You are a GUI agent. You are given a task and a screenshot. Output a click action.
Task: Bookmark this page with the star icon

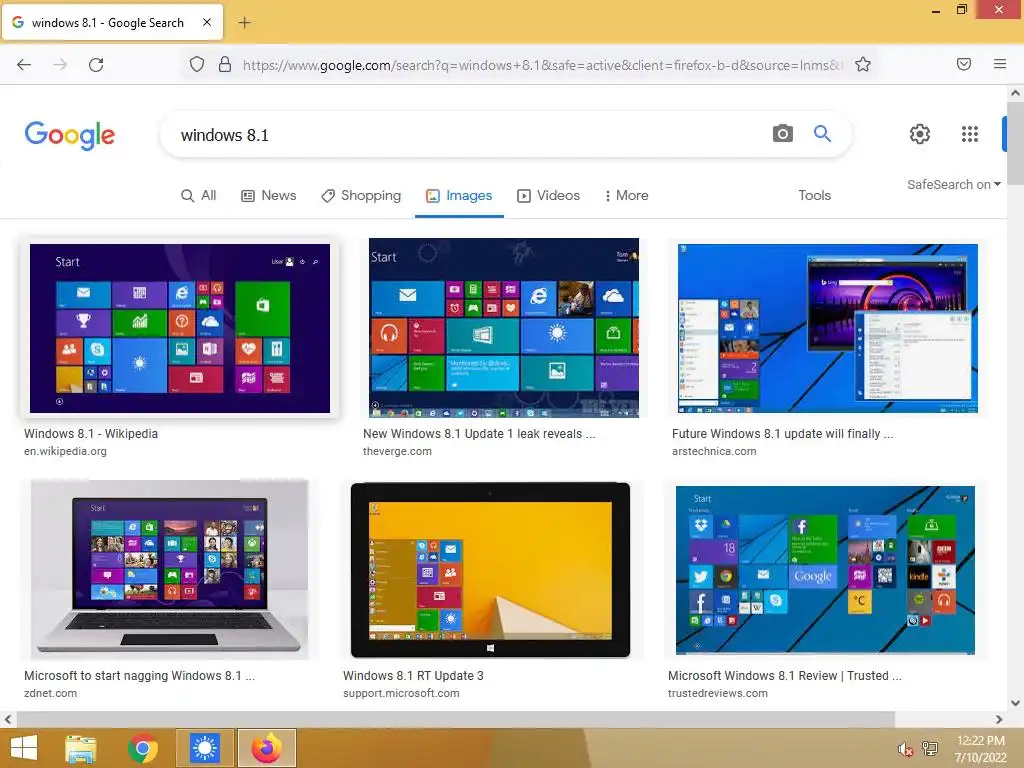coord(863,64)
